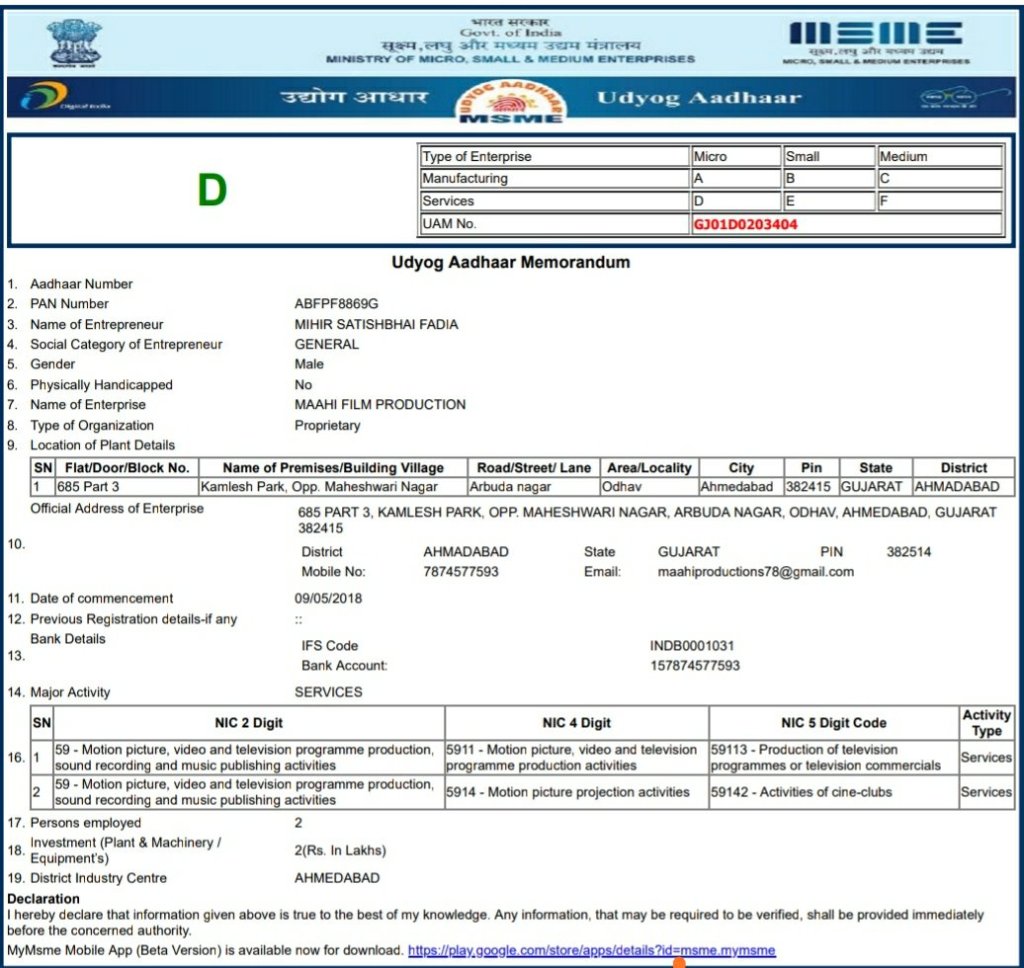This screenshot has height=968, width=1024.
Task: Click the Digital India logo
Action: pyautogui.click(x=64, y=98)
